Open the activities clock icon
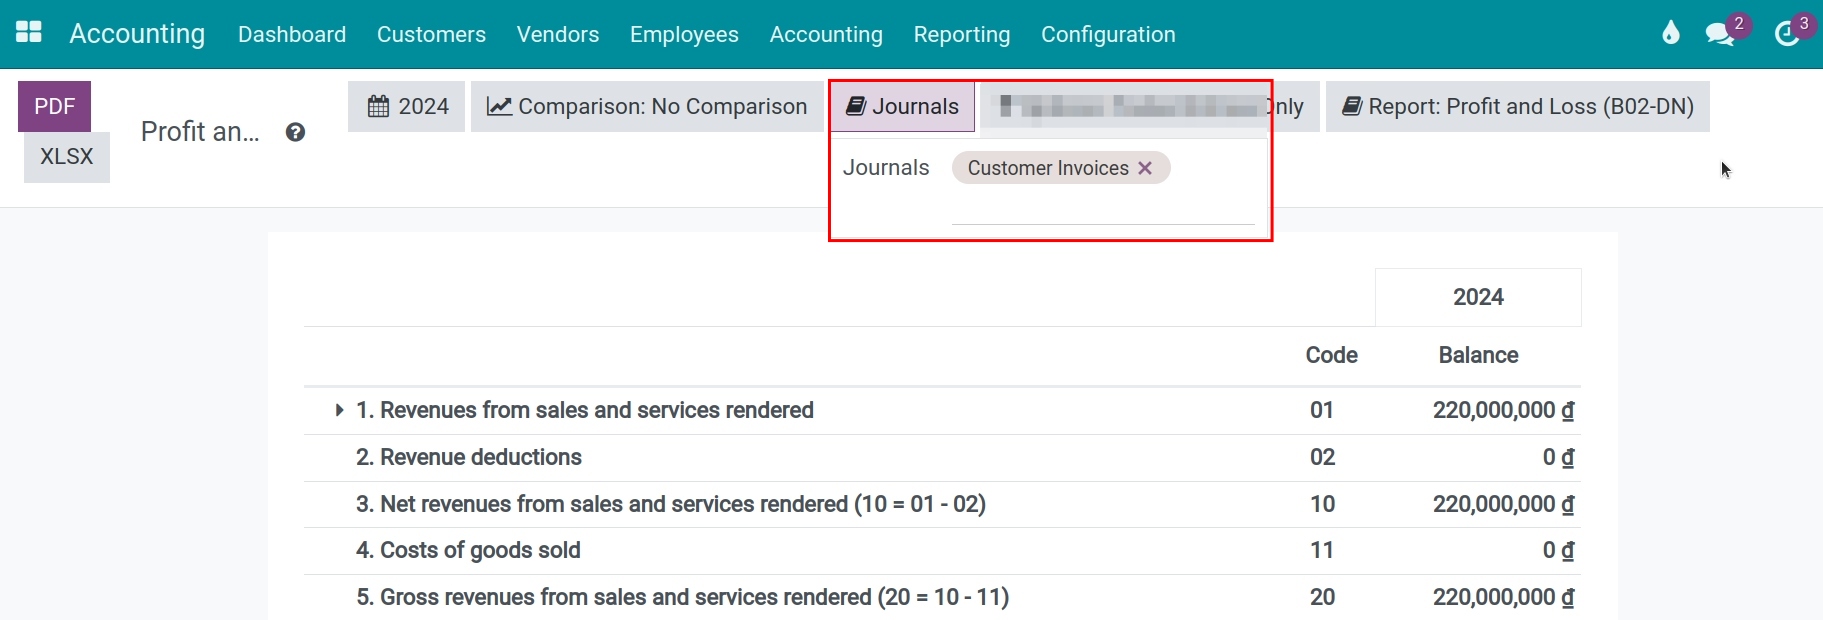The image size is (1823, 620). [1786, 34]
